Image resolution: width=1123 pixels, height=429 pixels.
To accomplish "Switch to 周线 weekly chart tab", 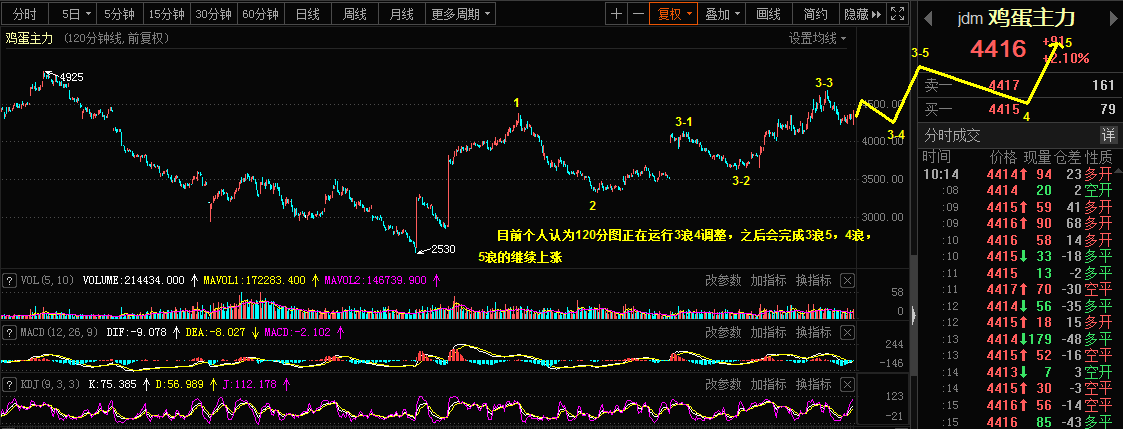I will (x=355, y=14).
